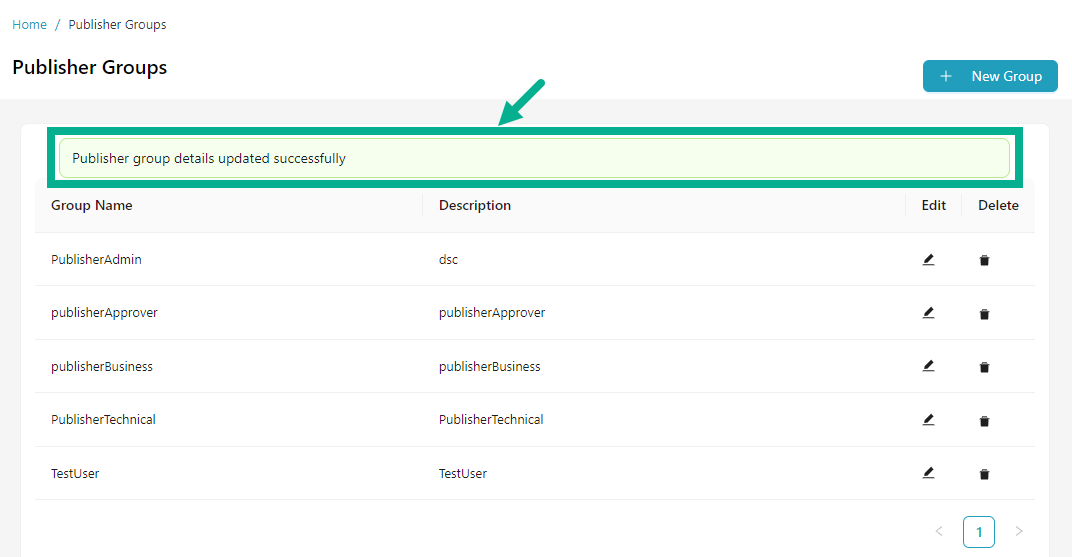Viewport: 1072px width, 557px height.
Task: Select the TestUser group name
Action: [x=75, y=474]
